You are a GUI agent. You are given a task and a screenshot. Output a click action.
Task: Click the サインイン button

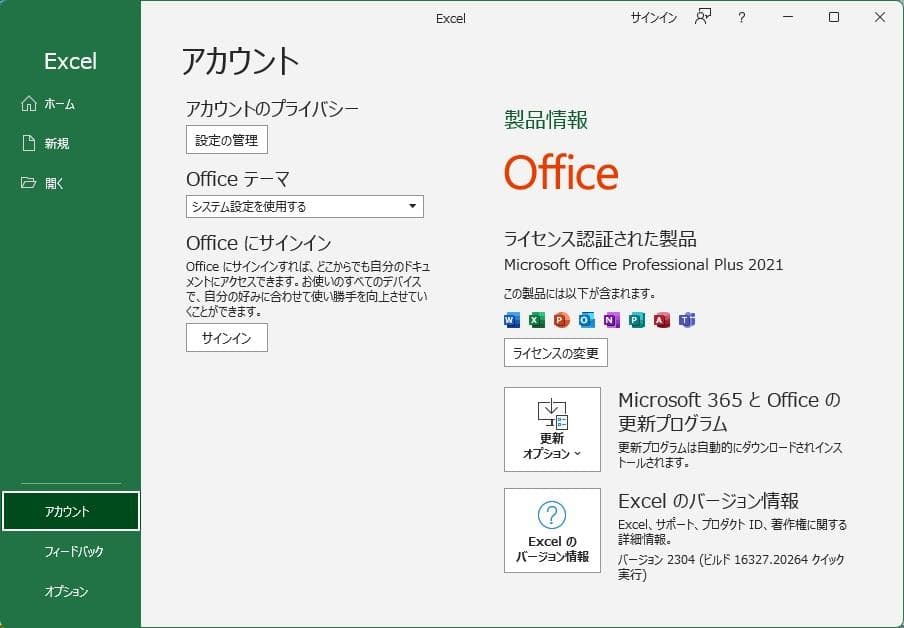(x=226, y=337)
